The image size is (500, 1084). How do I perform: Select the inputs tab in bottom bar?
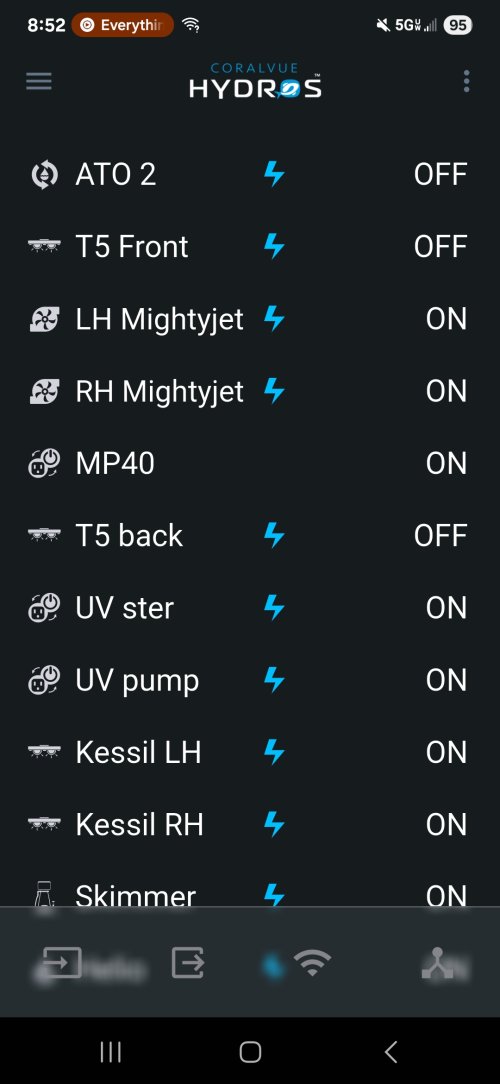click(62, 962)
